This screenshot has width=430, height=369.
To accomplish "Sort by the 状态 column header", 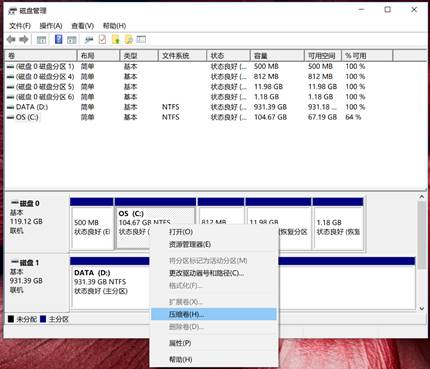I will tap(228, 56).
